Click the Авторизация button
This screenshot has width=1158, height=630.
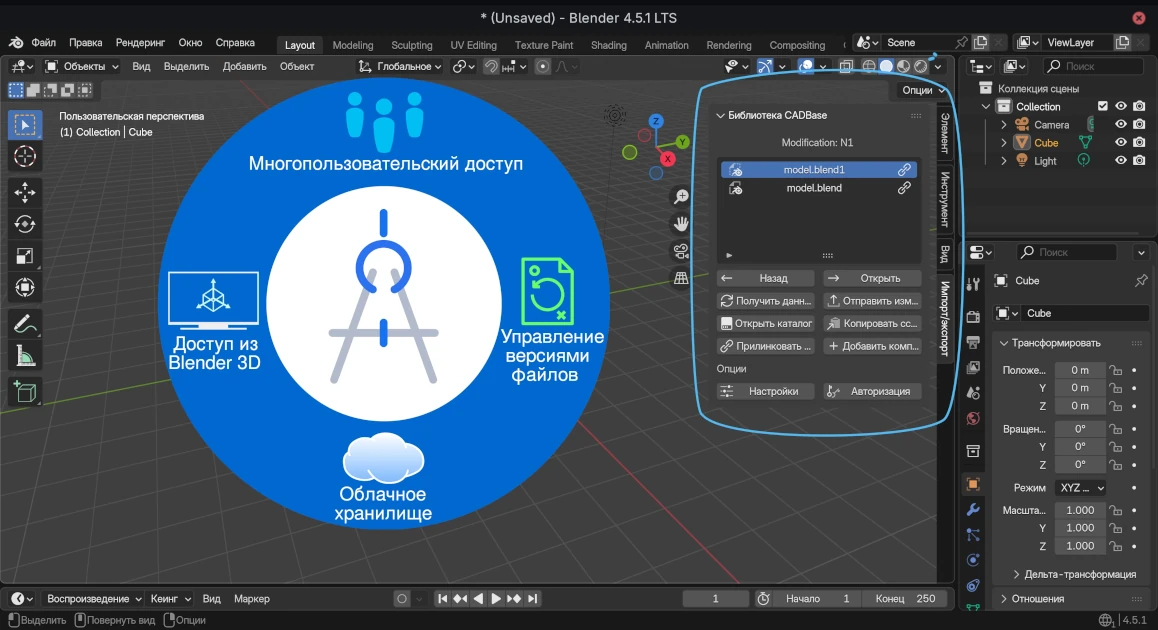(884, 391)
